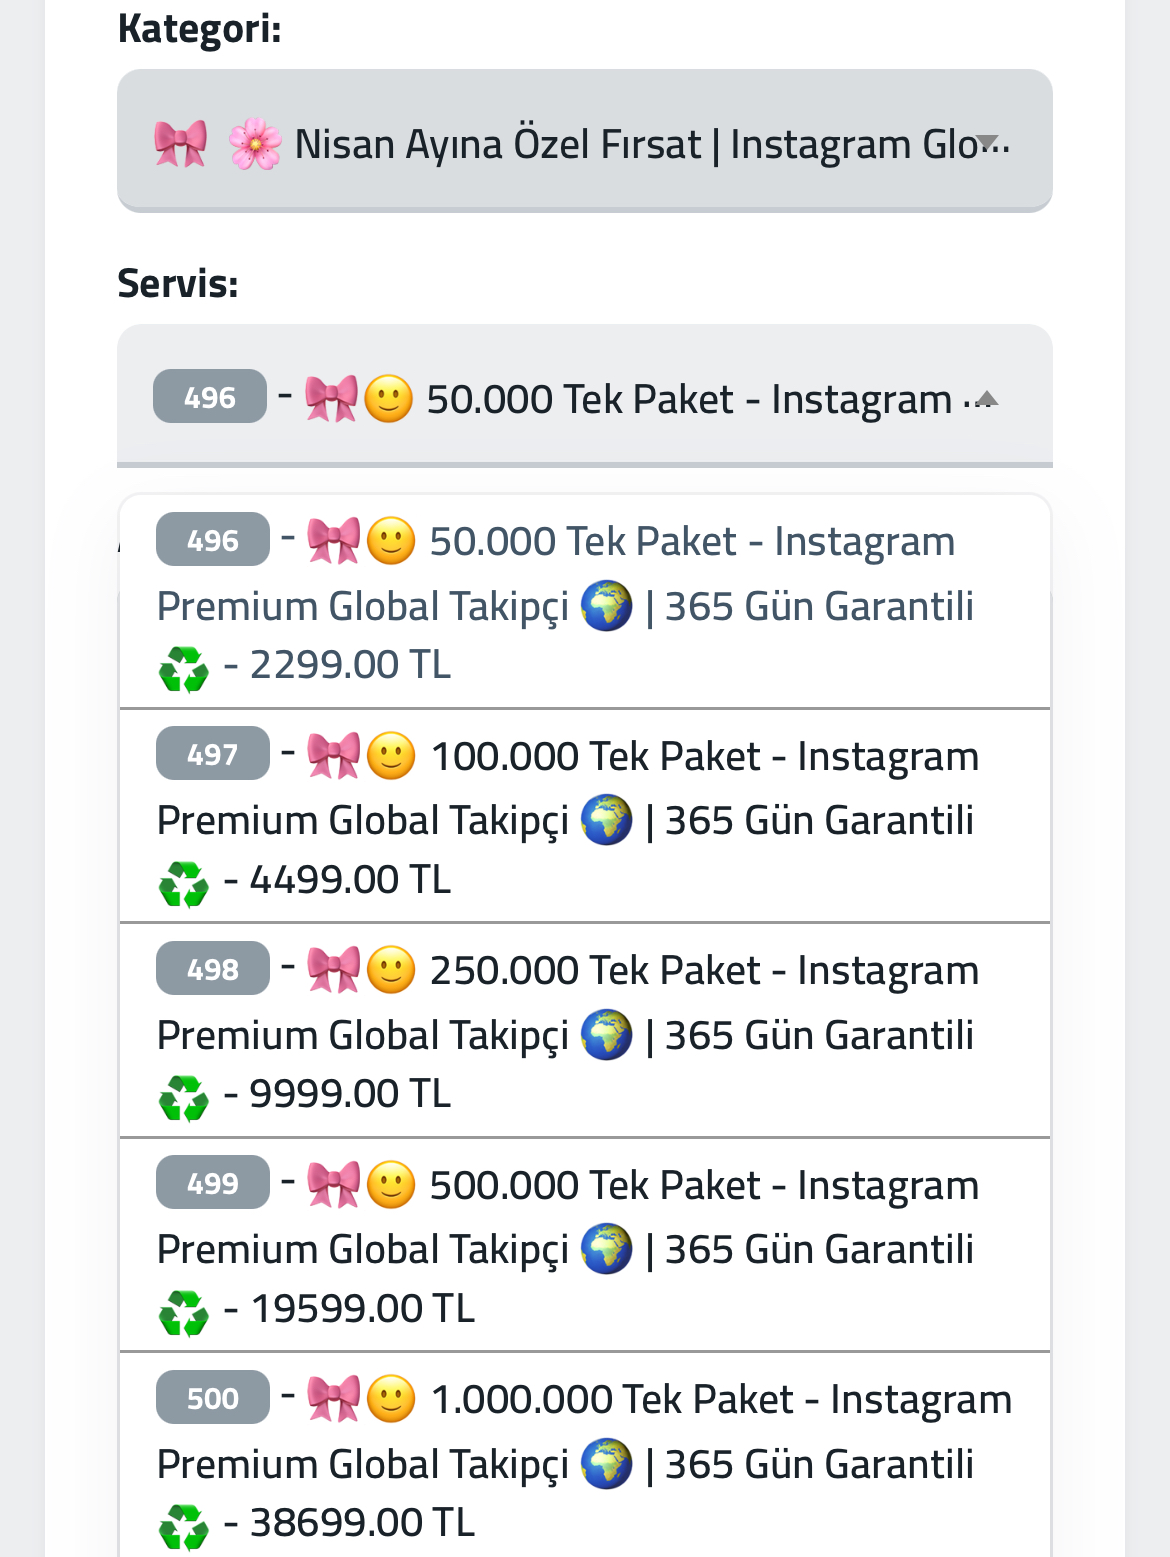
Task: Click the selected Servis field showing 496
Action: (585, 395)
